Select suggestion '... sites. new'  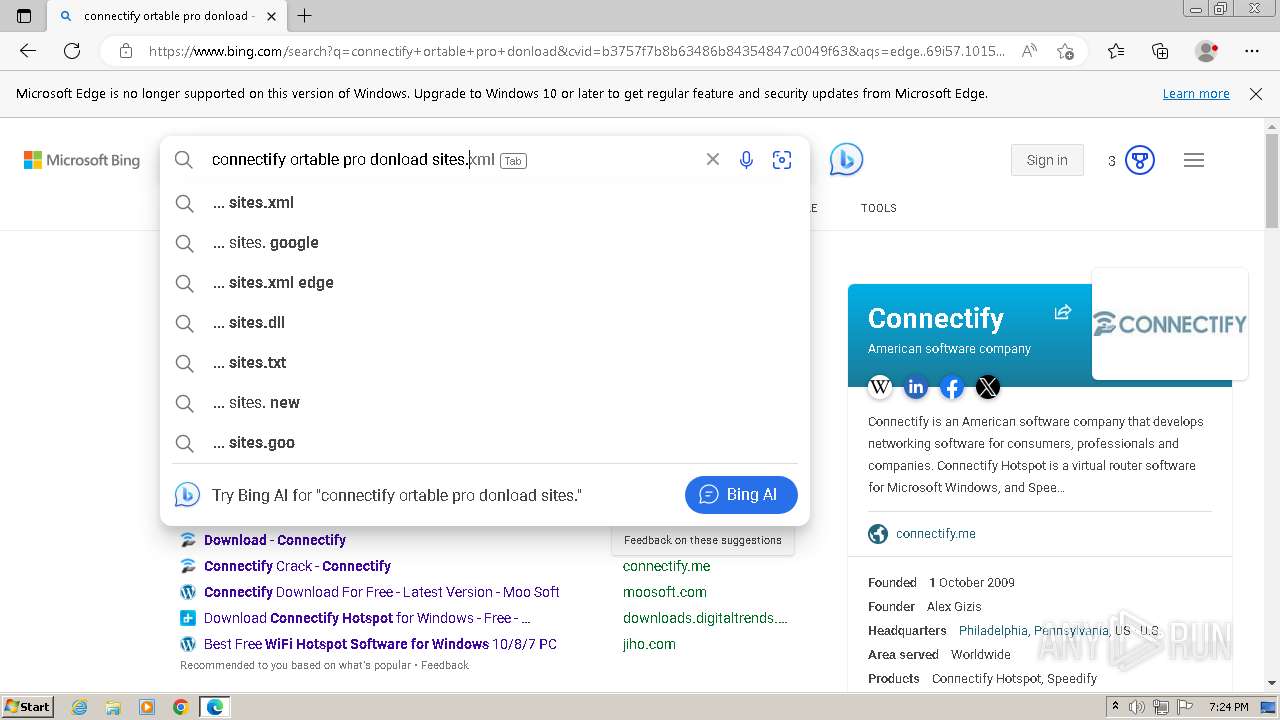pyautogui.click(x=485, y=402)
